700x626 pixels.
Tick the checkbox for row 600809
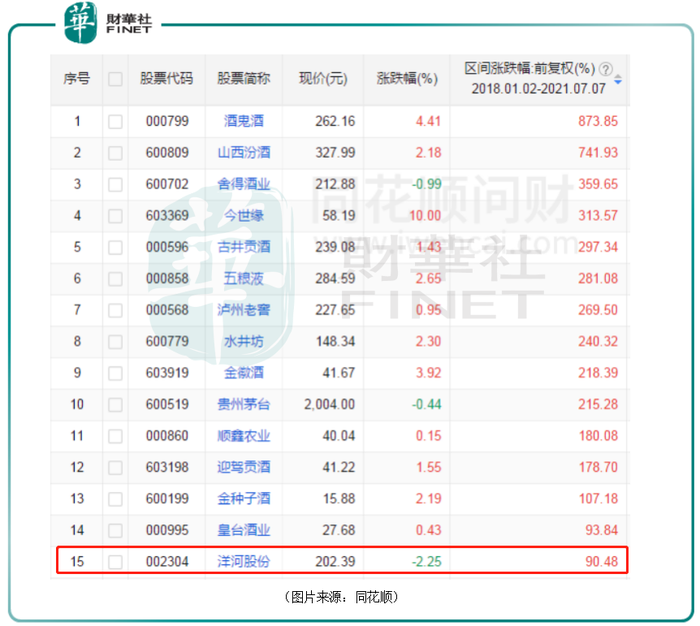pos(115,153)
